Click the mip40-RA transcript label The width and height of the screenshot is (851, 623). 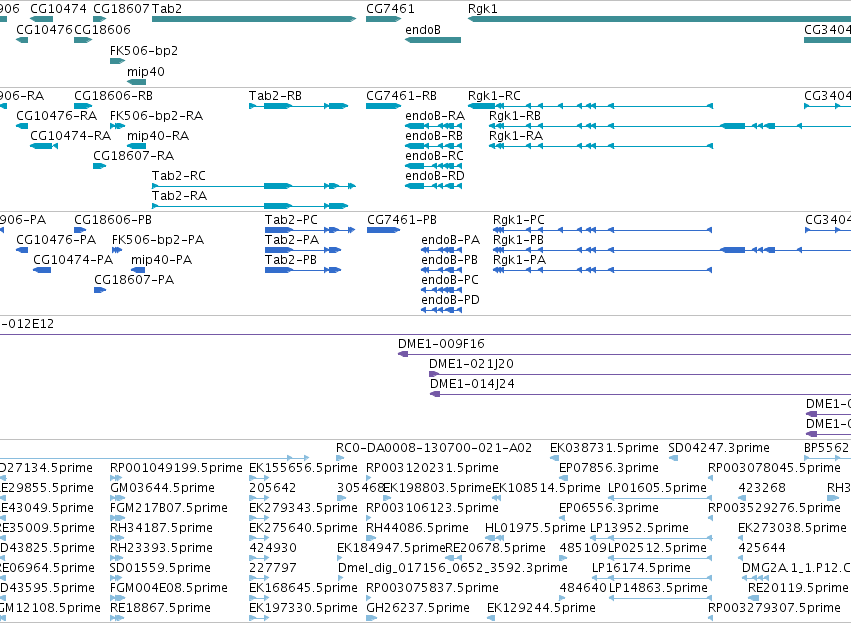pos(158,136)
